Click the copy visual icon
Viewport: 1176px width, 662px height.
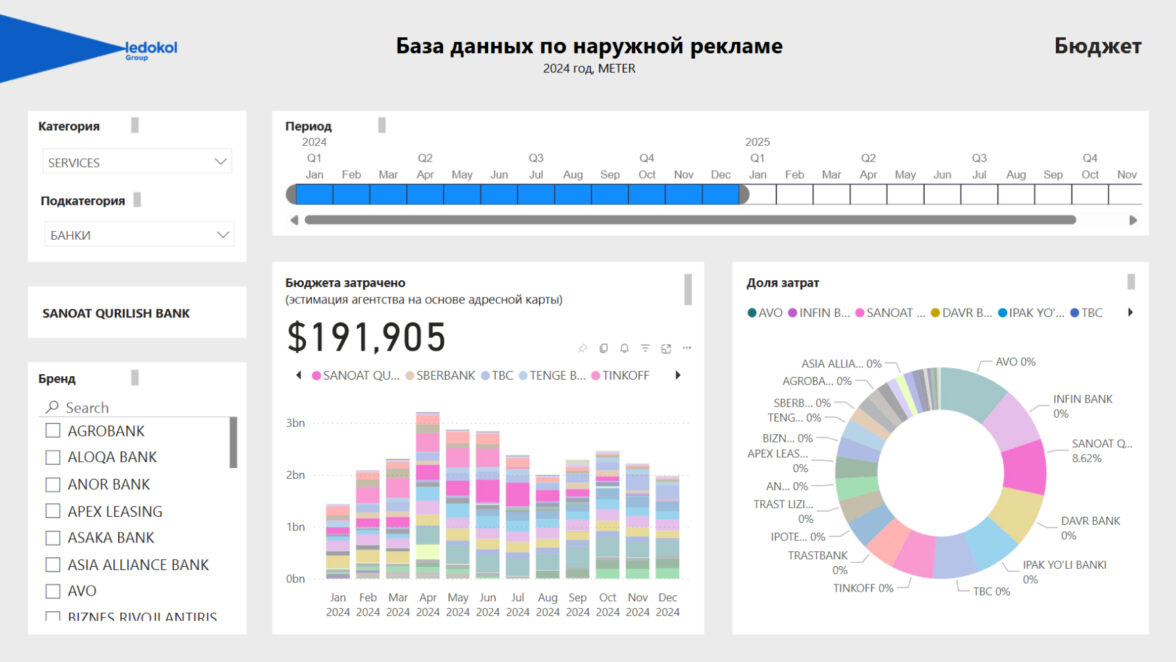pyautogui.click(x=603, y=348)
